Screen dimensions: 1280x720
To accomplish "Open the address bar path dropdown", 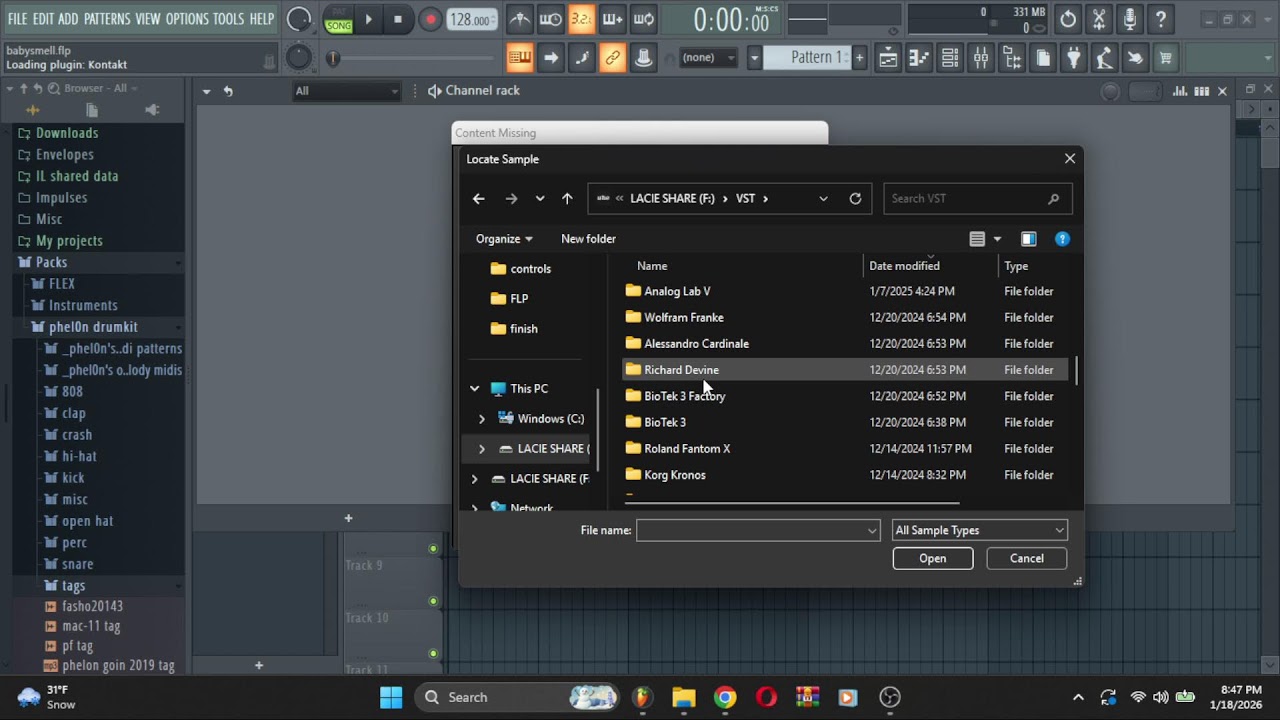I will tap(823, 198).
